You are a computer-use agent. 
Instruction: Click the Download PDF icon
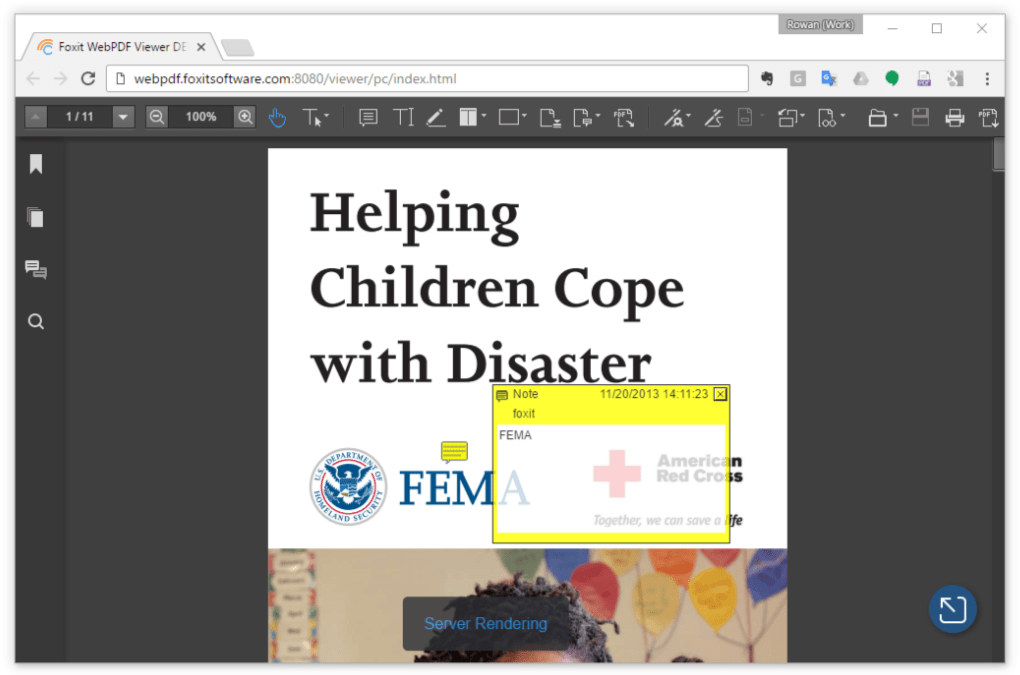click(988, 118)
